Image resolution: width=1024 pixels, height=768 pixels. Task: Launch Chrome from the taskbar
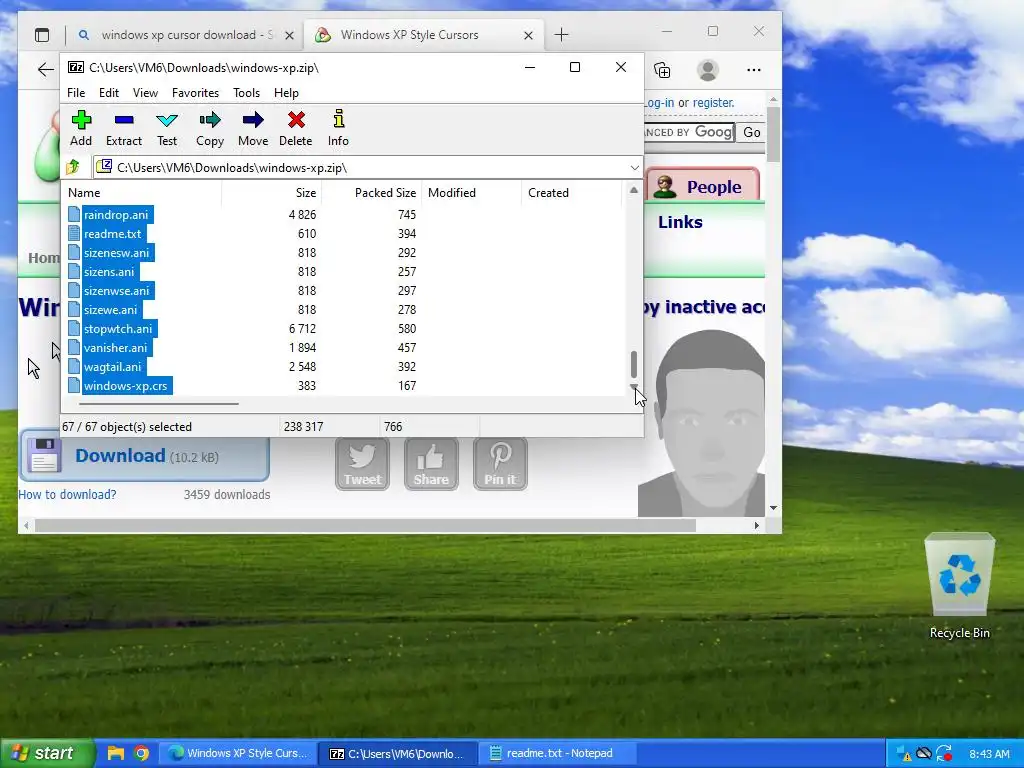(141, 753)
